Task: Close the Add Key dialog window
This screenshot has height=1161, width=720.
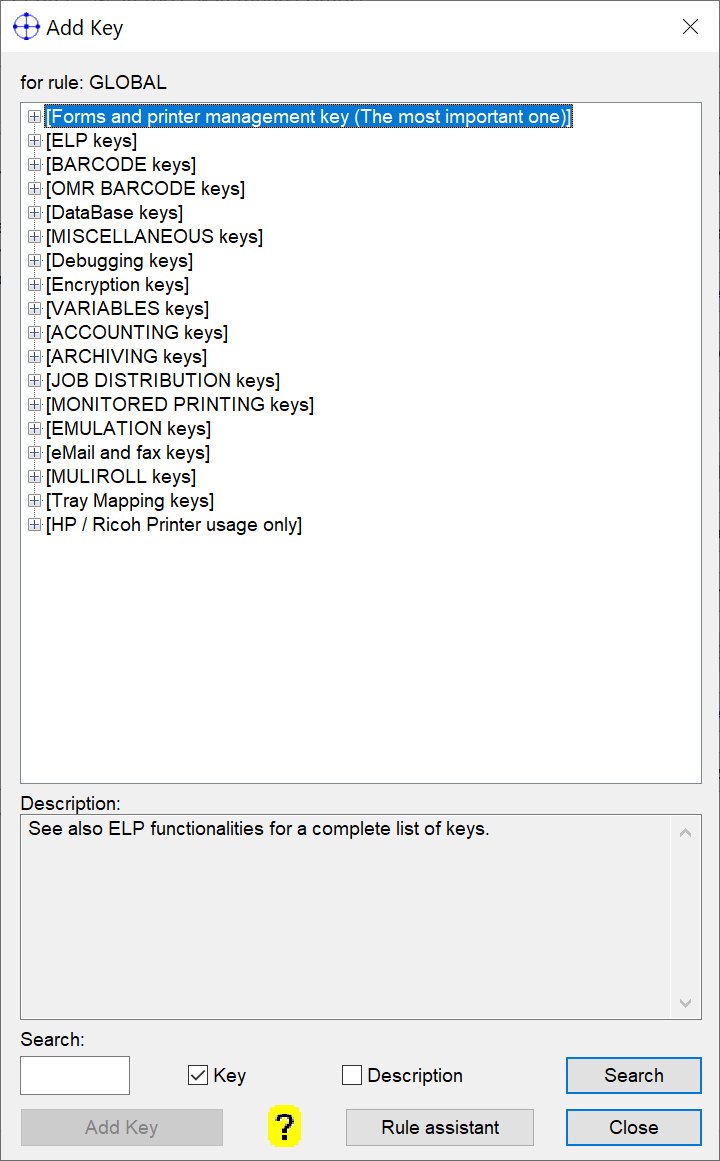Action: [x=633, y=1127]
